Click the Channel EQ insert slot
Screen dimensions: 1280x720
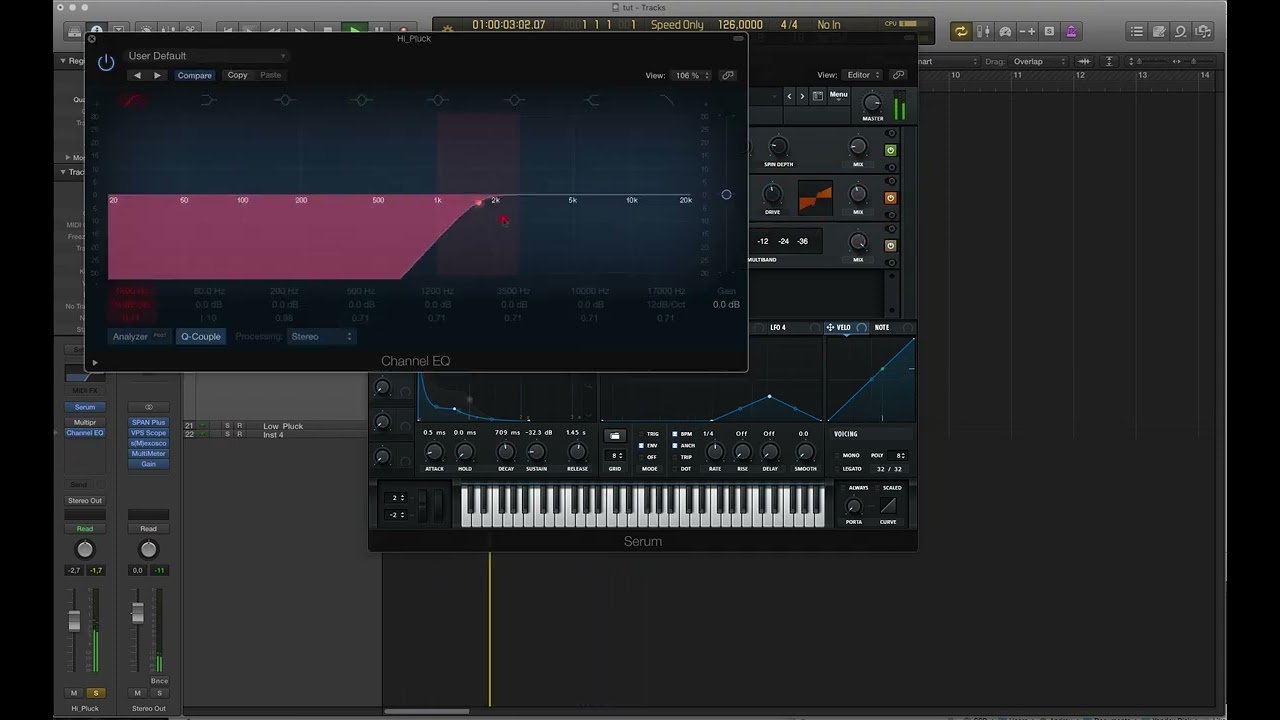85,433
